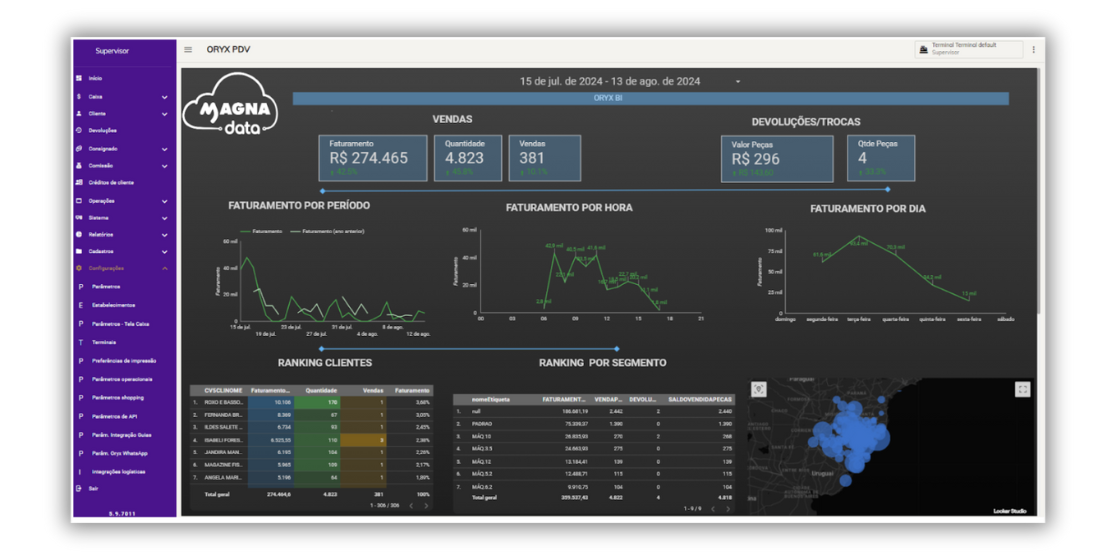The width and height of the screenshot is (1116, 560).
Task: Toggle the hamburger menu beside ORYX PDV
Action: click(x=188, y=50)
